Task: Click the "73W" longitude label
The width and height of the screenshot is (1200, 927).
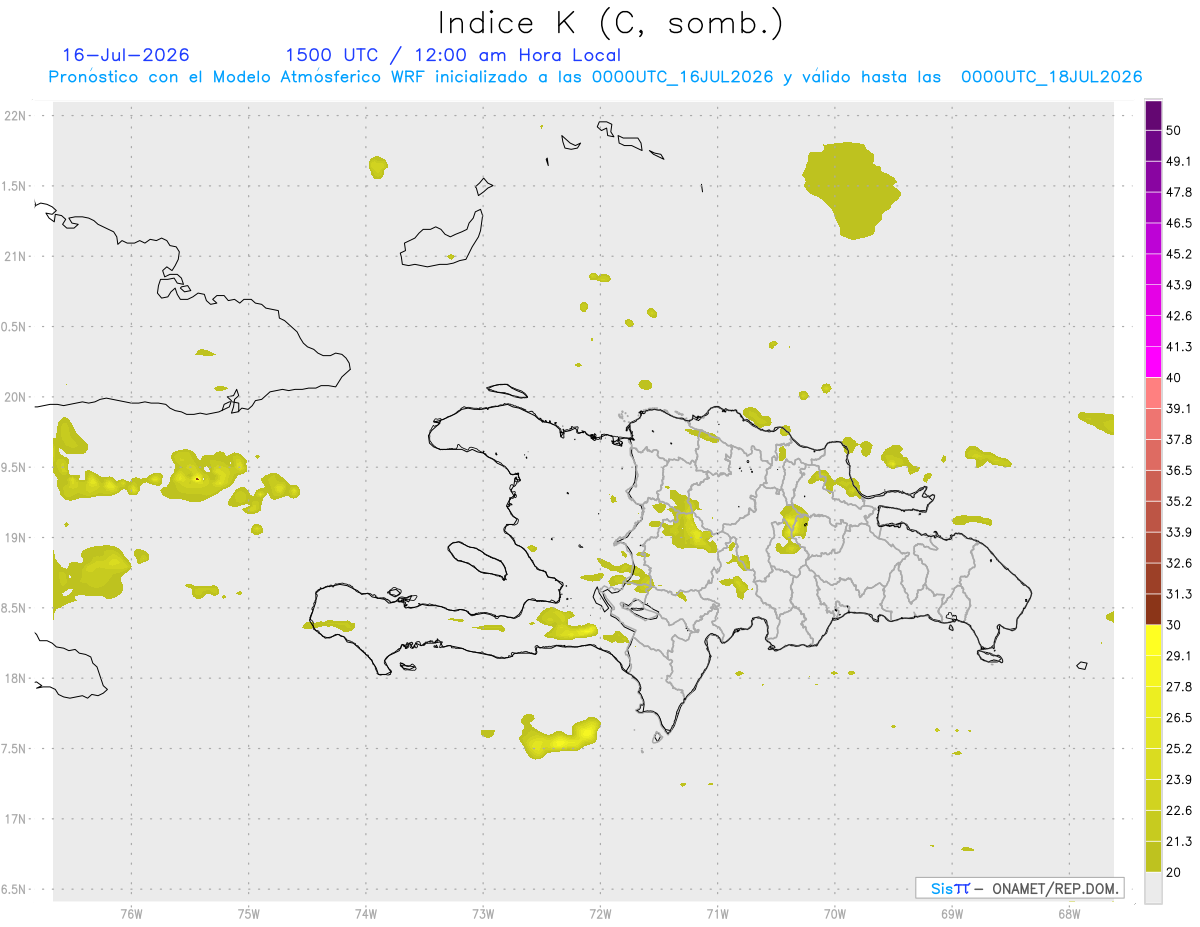Action: [x=483, y=912]
